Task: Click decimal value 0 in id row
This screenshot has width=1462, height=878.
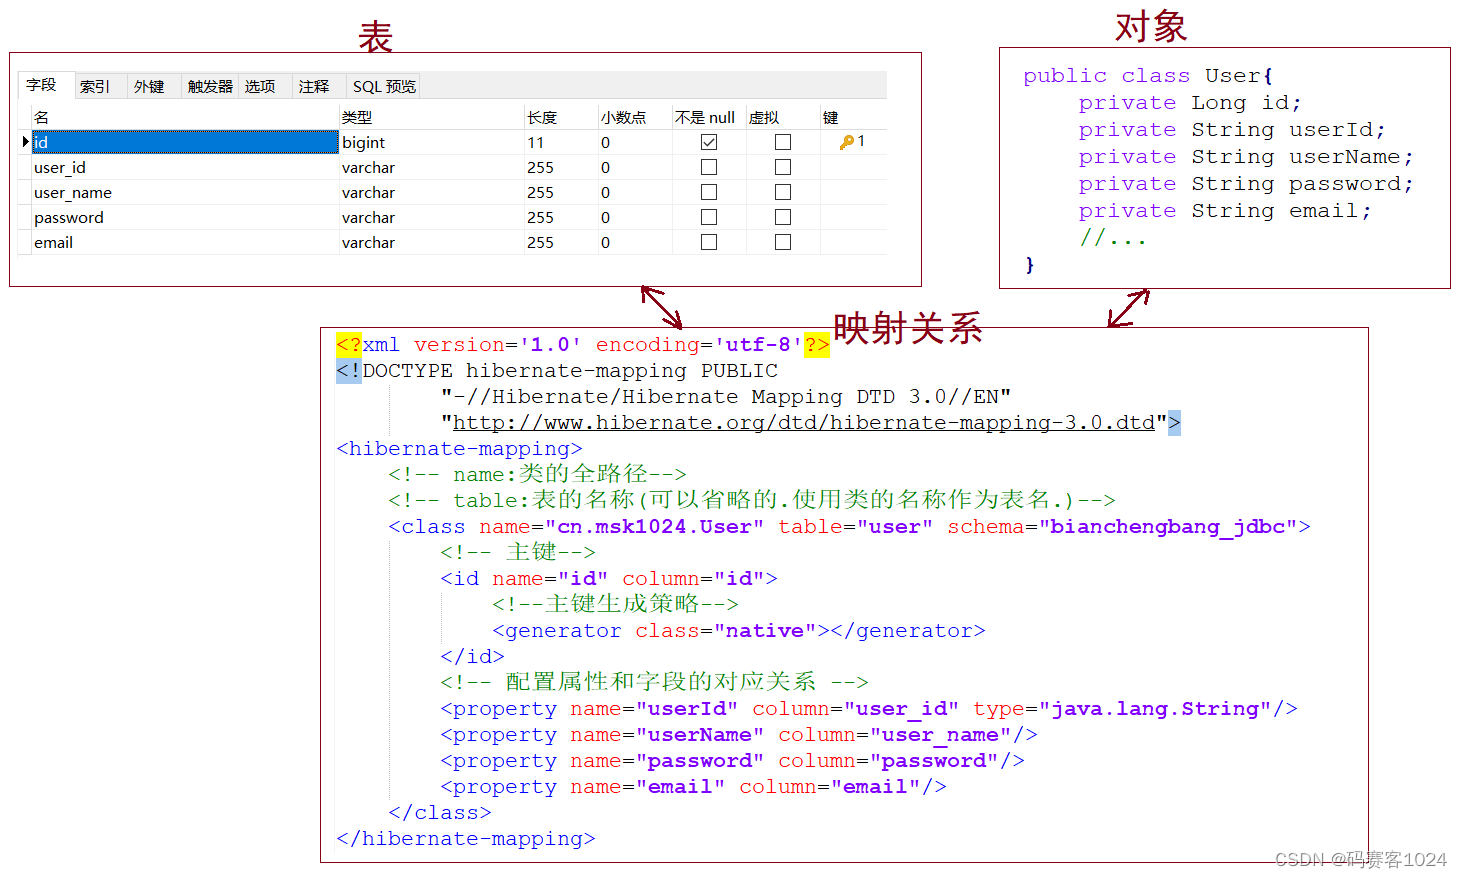Action: pyautogui.click(x=605, y=143)
